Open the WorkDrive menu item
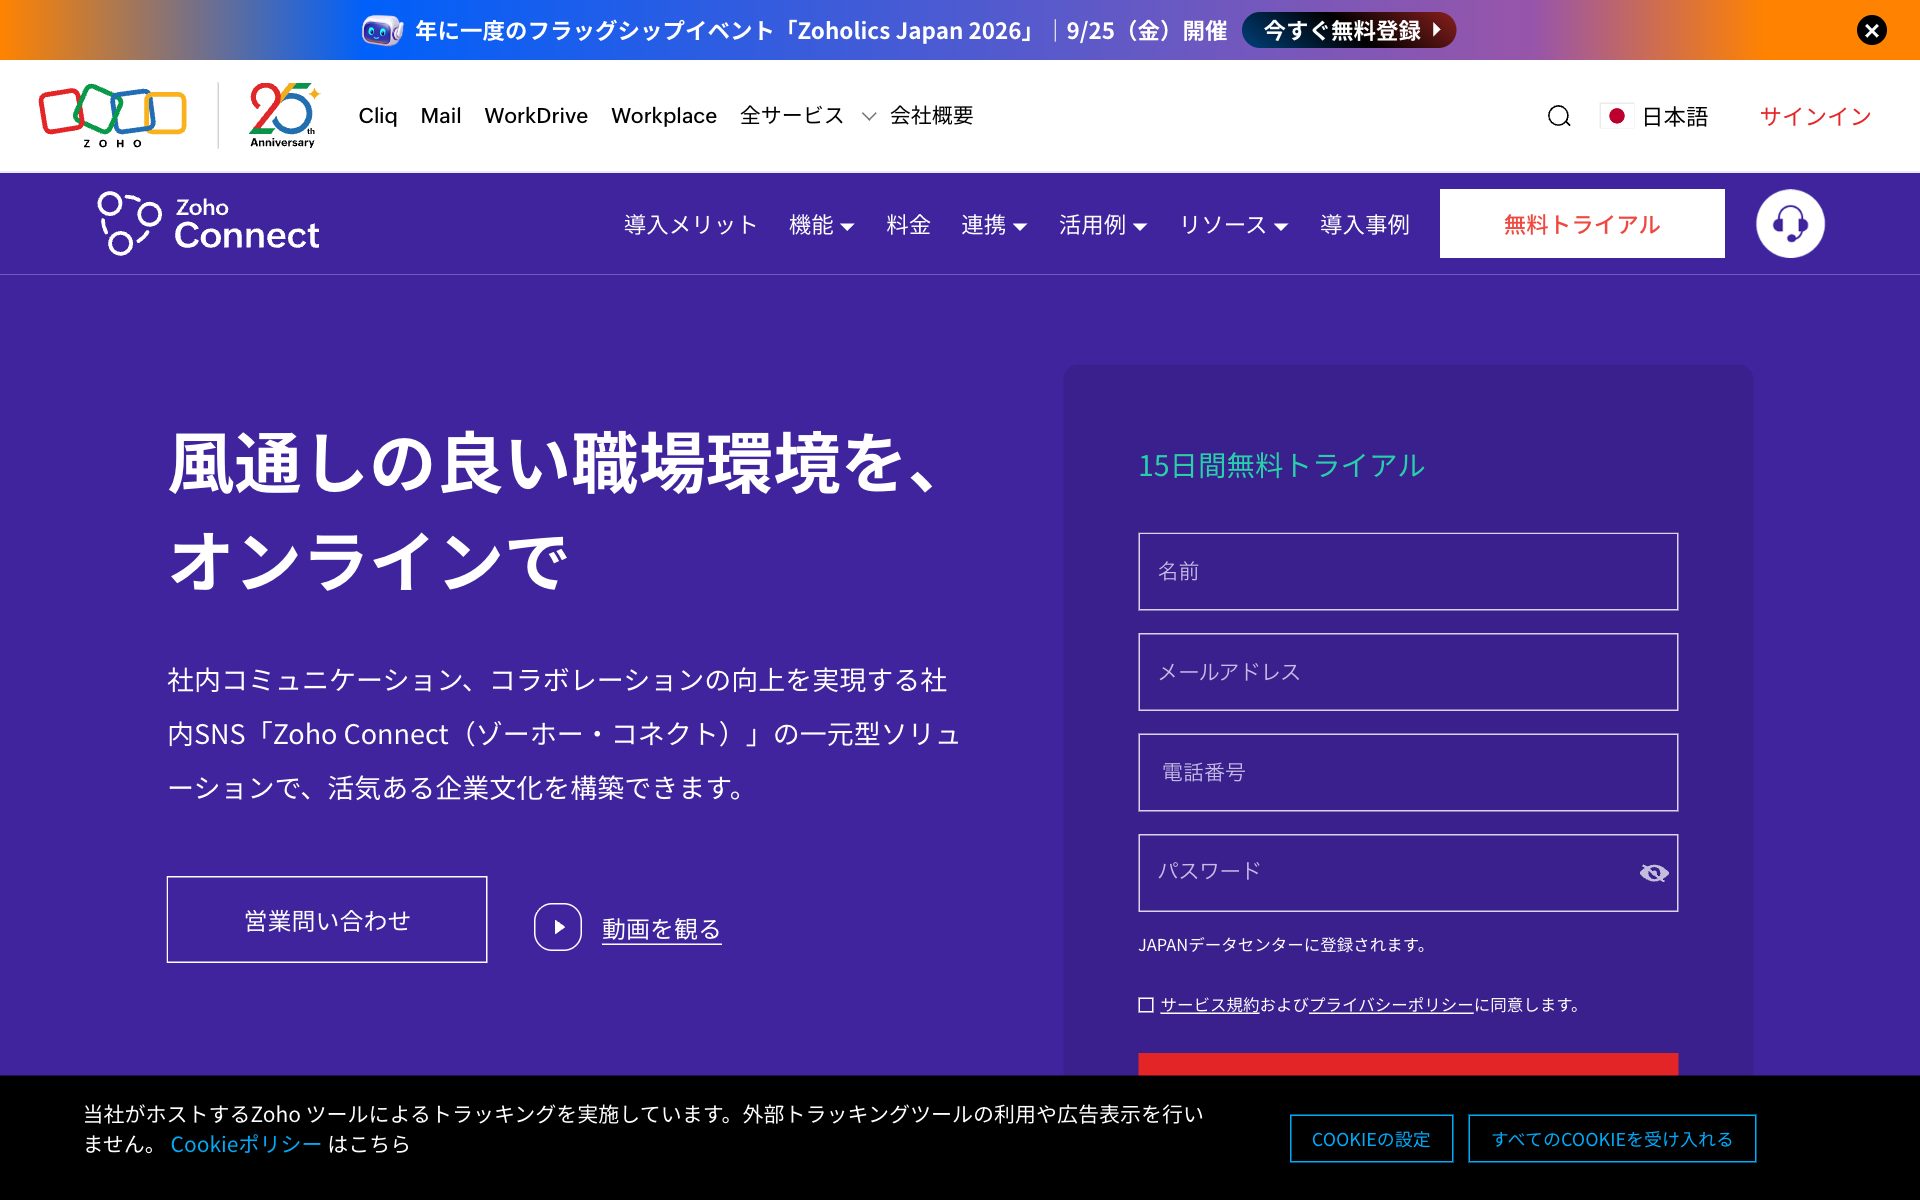 click(536, 116)
